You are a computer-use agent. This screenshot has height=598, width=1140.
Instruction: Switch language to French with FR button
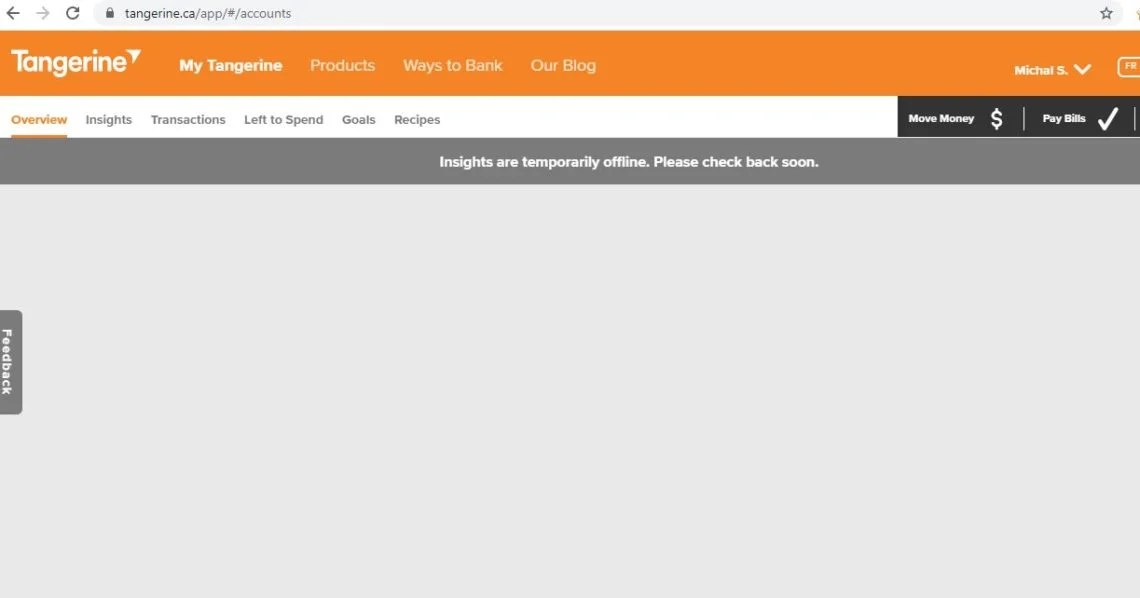pyautogui.click(x=1129, y=67)
